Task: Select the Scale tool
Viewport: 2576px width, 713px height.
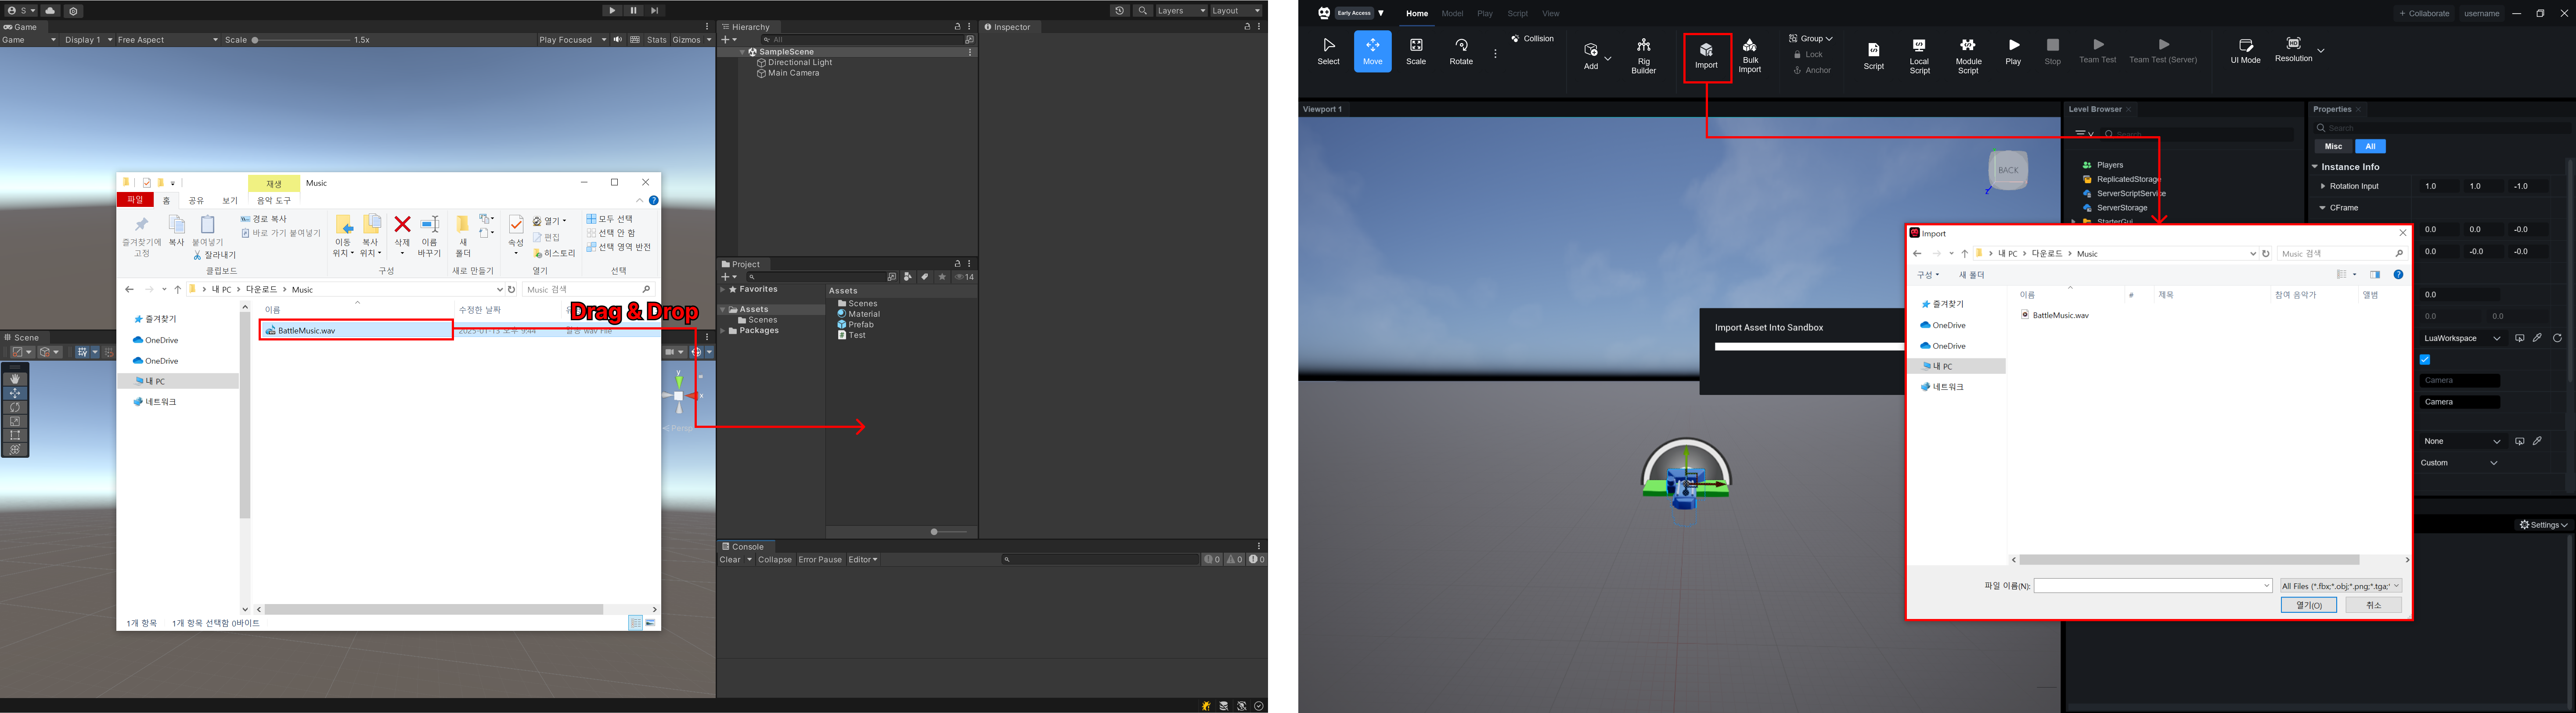Action: pyautogui.click(x=1416, y=51)
